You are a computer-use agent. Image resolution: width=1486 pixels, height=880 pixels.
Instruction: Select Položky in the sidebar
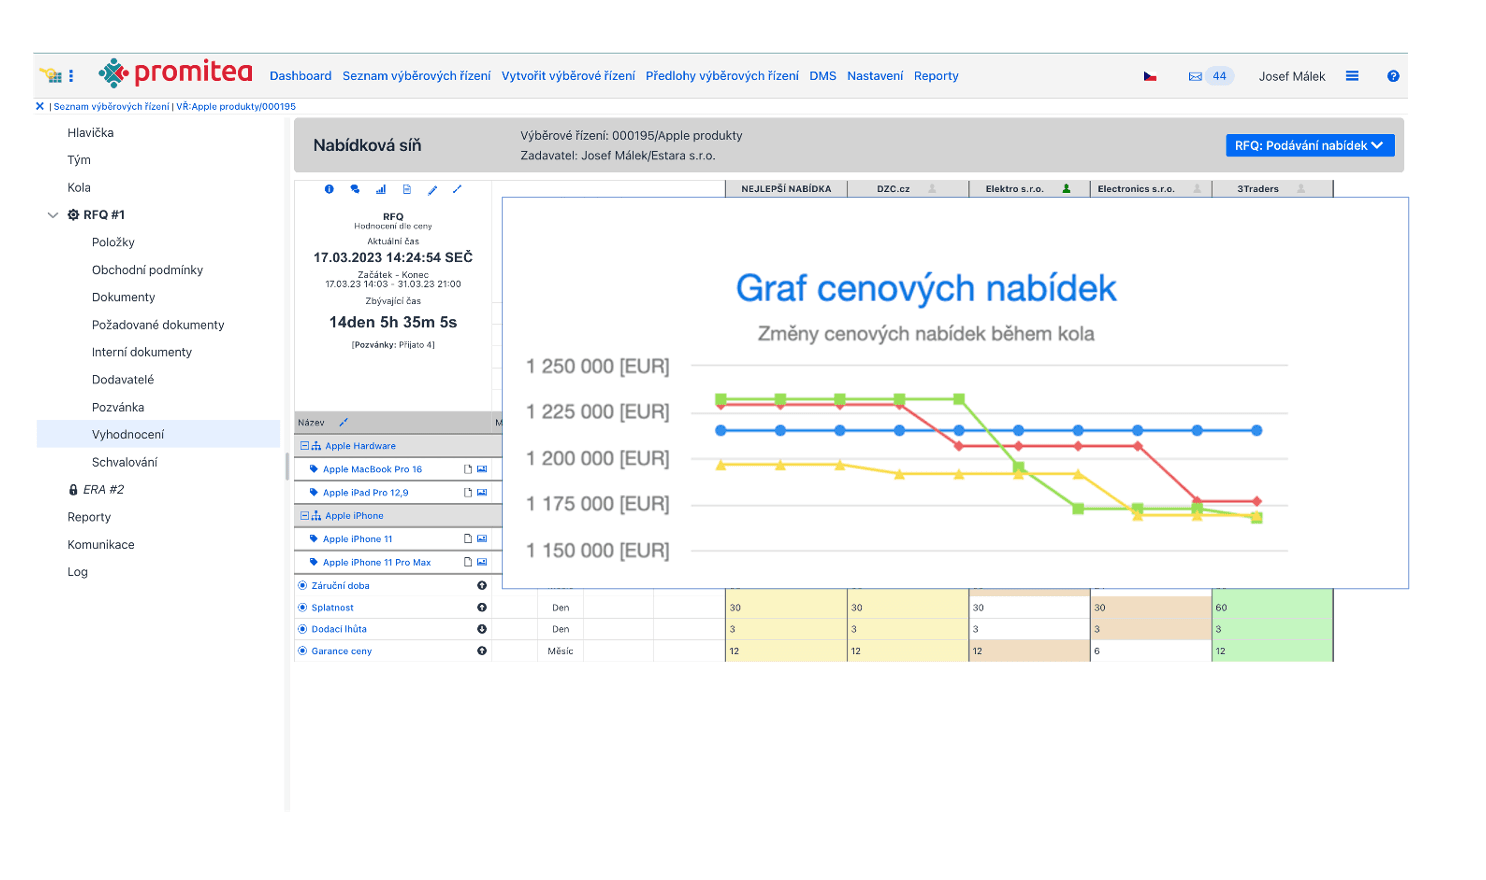(x=113, y=242)
